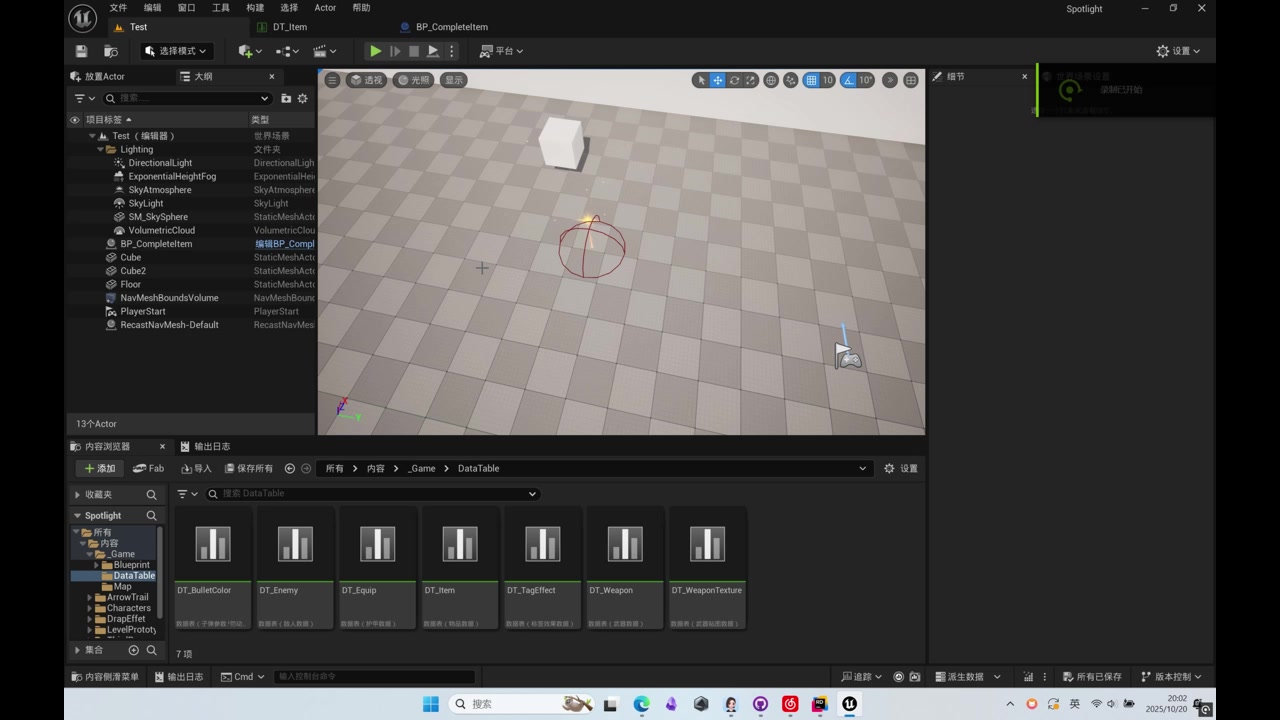Switch to the BP_CompleteItem tab
Viewport: 1280px width, 720px height.
tap(451, 27)
